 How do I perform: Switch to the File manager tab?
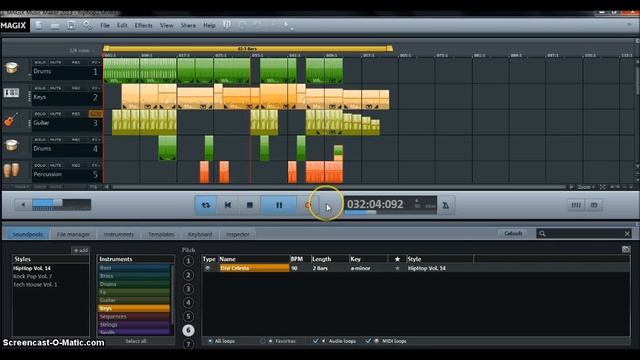(73, 234)
